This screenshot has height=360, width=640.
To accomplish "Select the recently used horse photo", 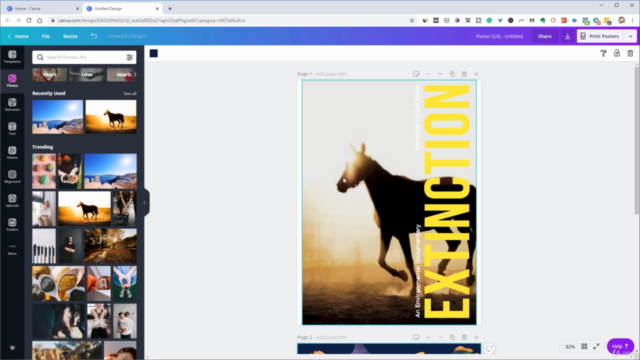I will coord(111,117).
